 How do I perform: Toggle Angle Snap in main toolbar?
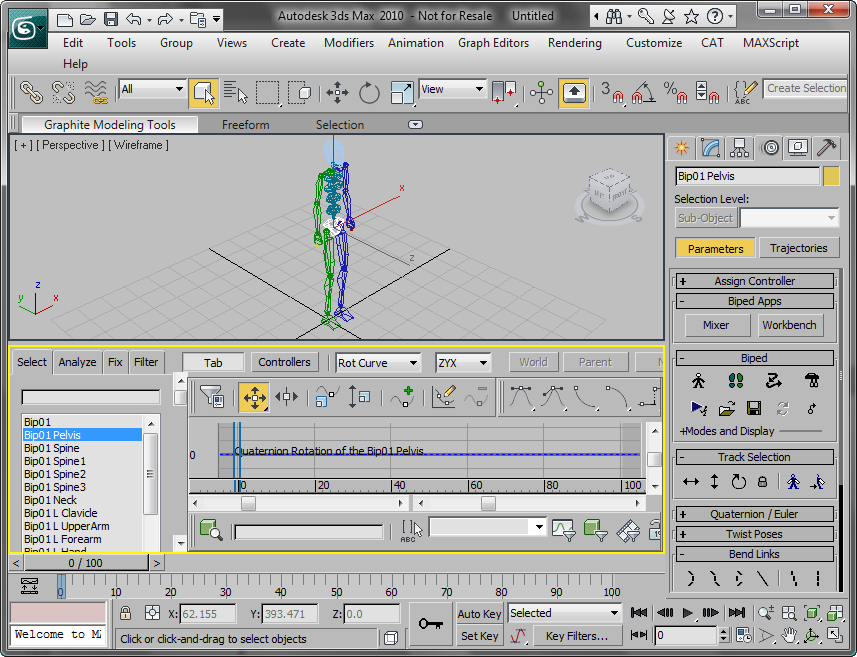pyautogui.click(x=643, y=92)
